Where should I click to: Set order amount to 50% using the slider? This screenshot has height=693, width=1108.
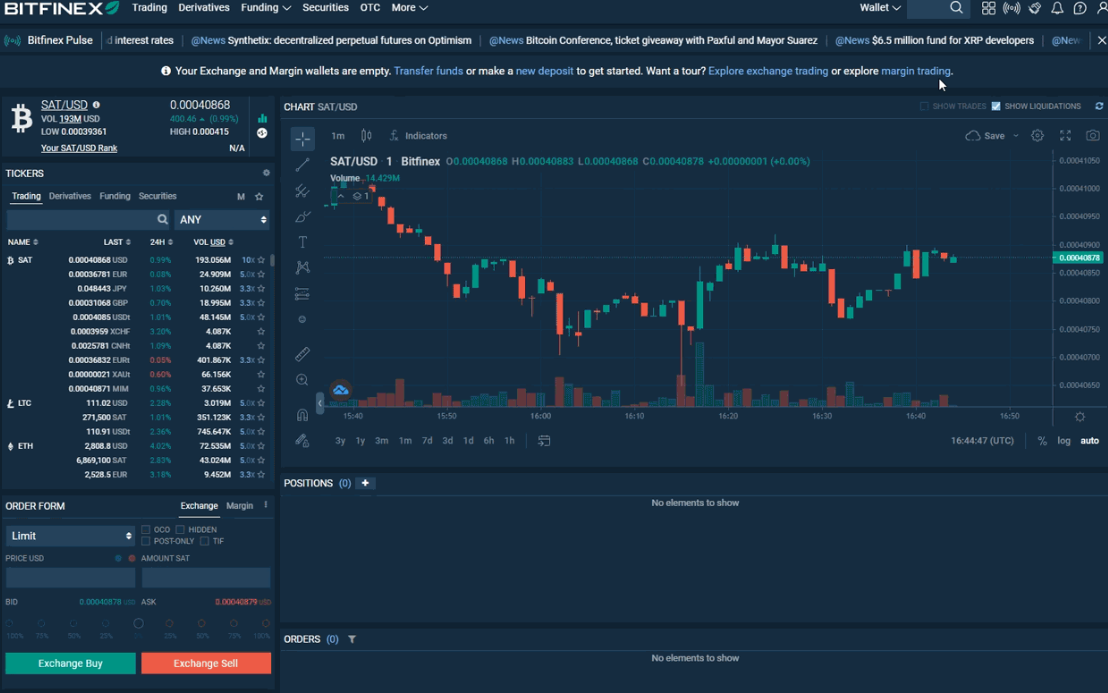[73, 623]
